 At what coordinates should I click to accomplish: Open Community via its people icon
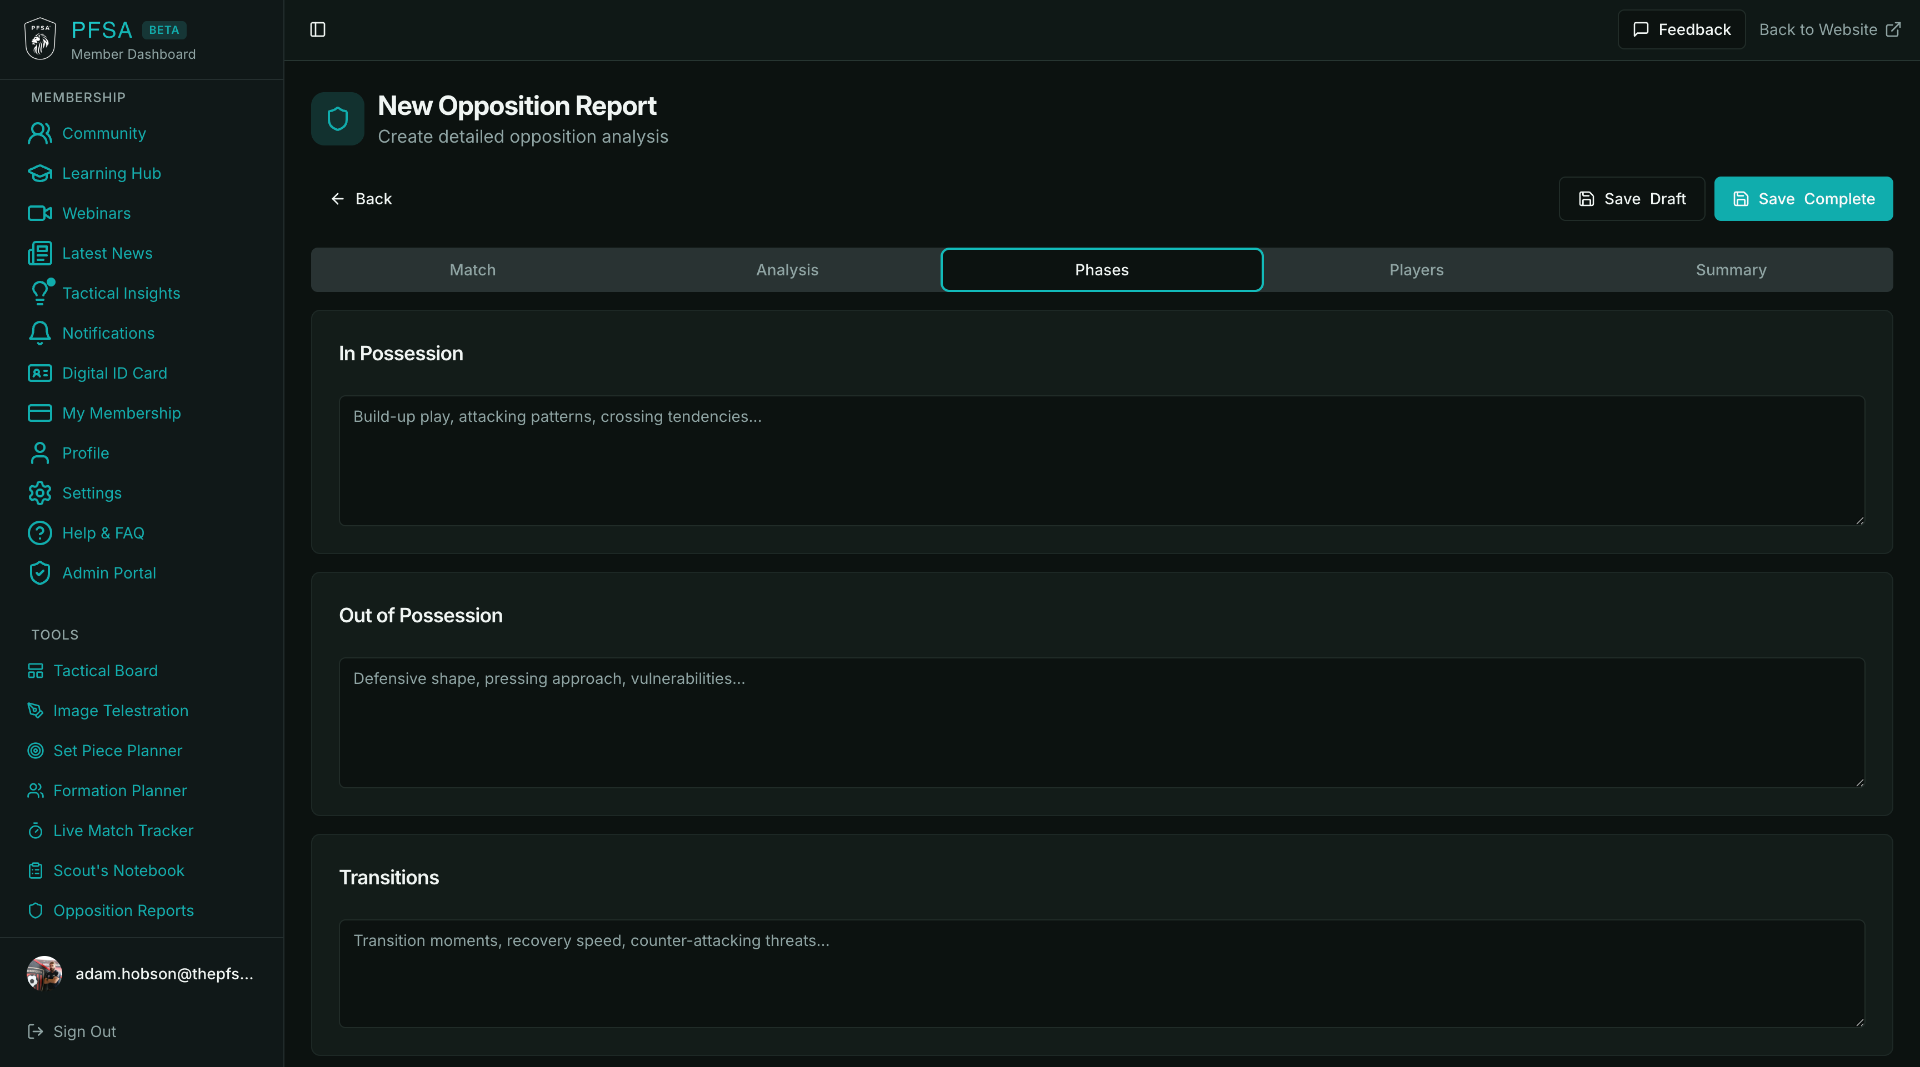pos(40,133)
